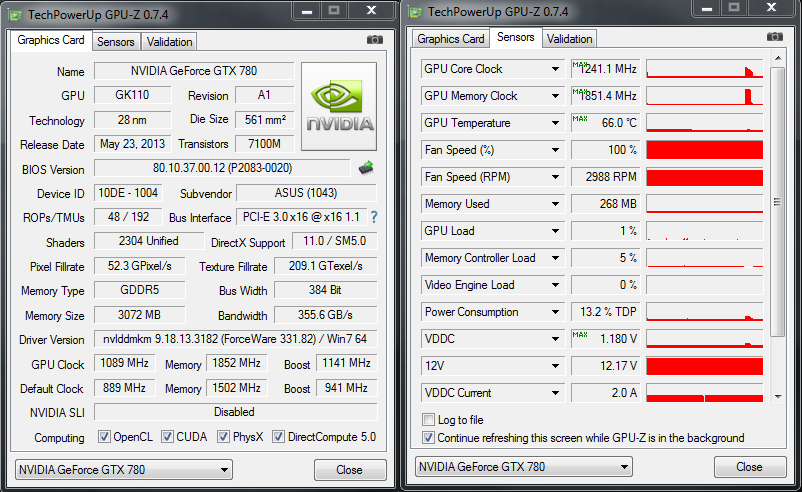Open the Video Engine Load dropdown
The height and width of the screenshot is (492, 802).
pyautogui.click(x=555, y=285)
